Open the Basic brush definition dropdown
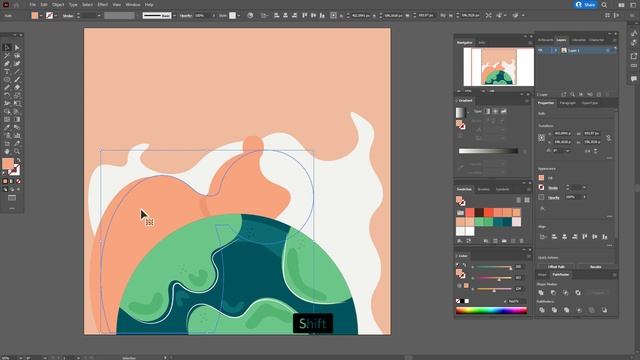The height and width of the screenshot is (360, 640). [174, 16]
